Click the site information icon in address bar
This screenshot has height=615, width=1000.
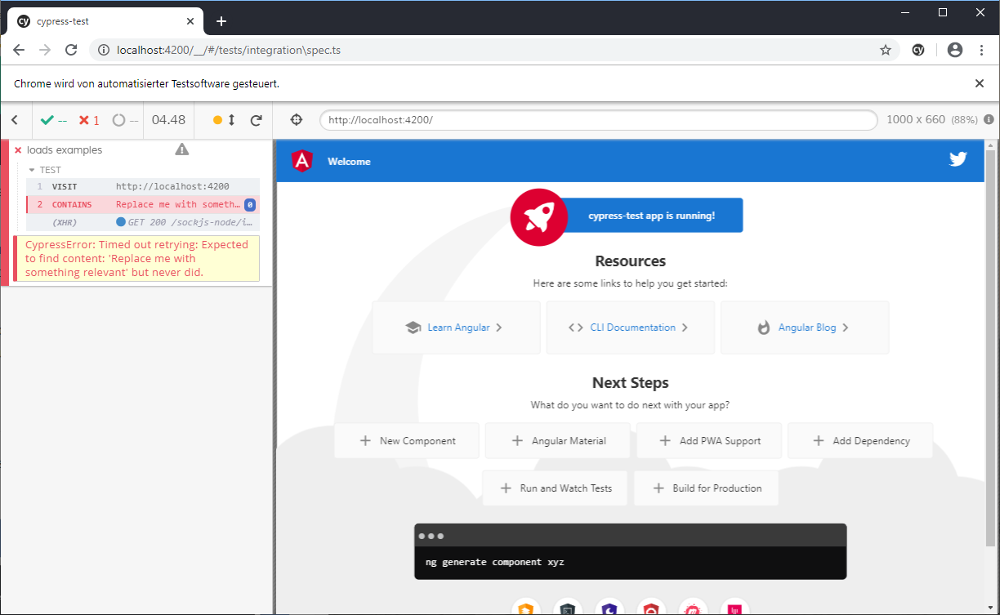(103, 50)
